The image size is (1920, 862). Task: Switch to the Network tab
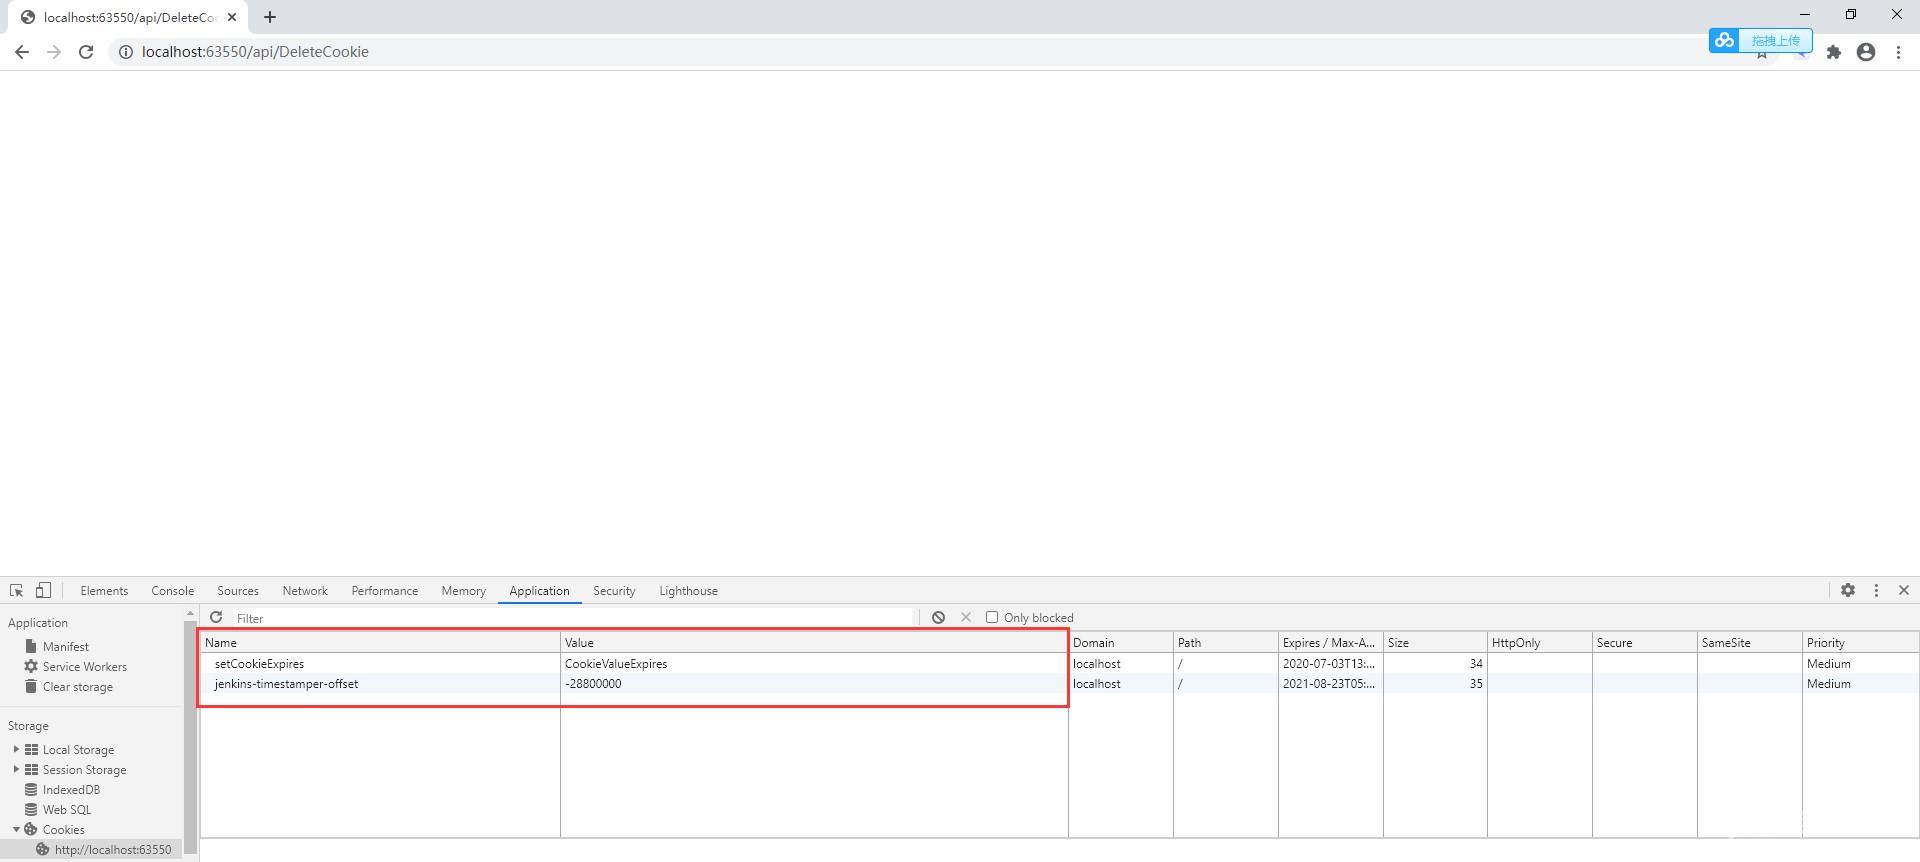[305, 591]
